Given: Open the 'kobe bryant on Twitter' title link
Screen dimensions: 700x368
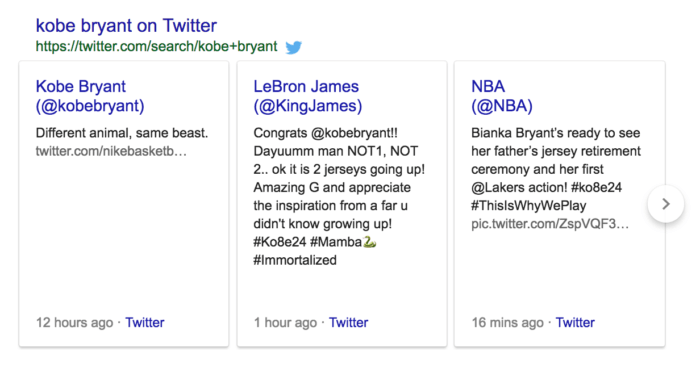Looking at the screenshot, I should (126, 25).
